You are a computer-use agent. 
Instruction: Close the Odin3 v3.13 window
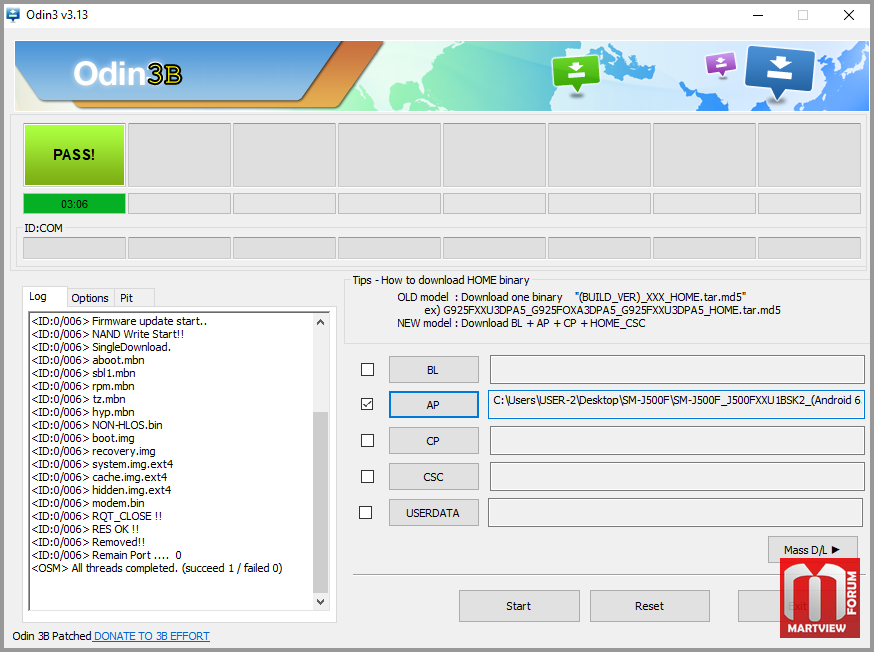(849, 15)
